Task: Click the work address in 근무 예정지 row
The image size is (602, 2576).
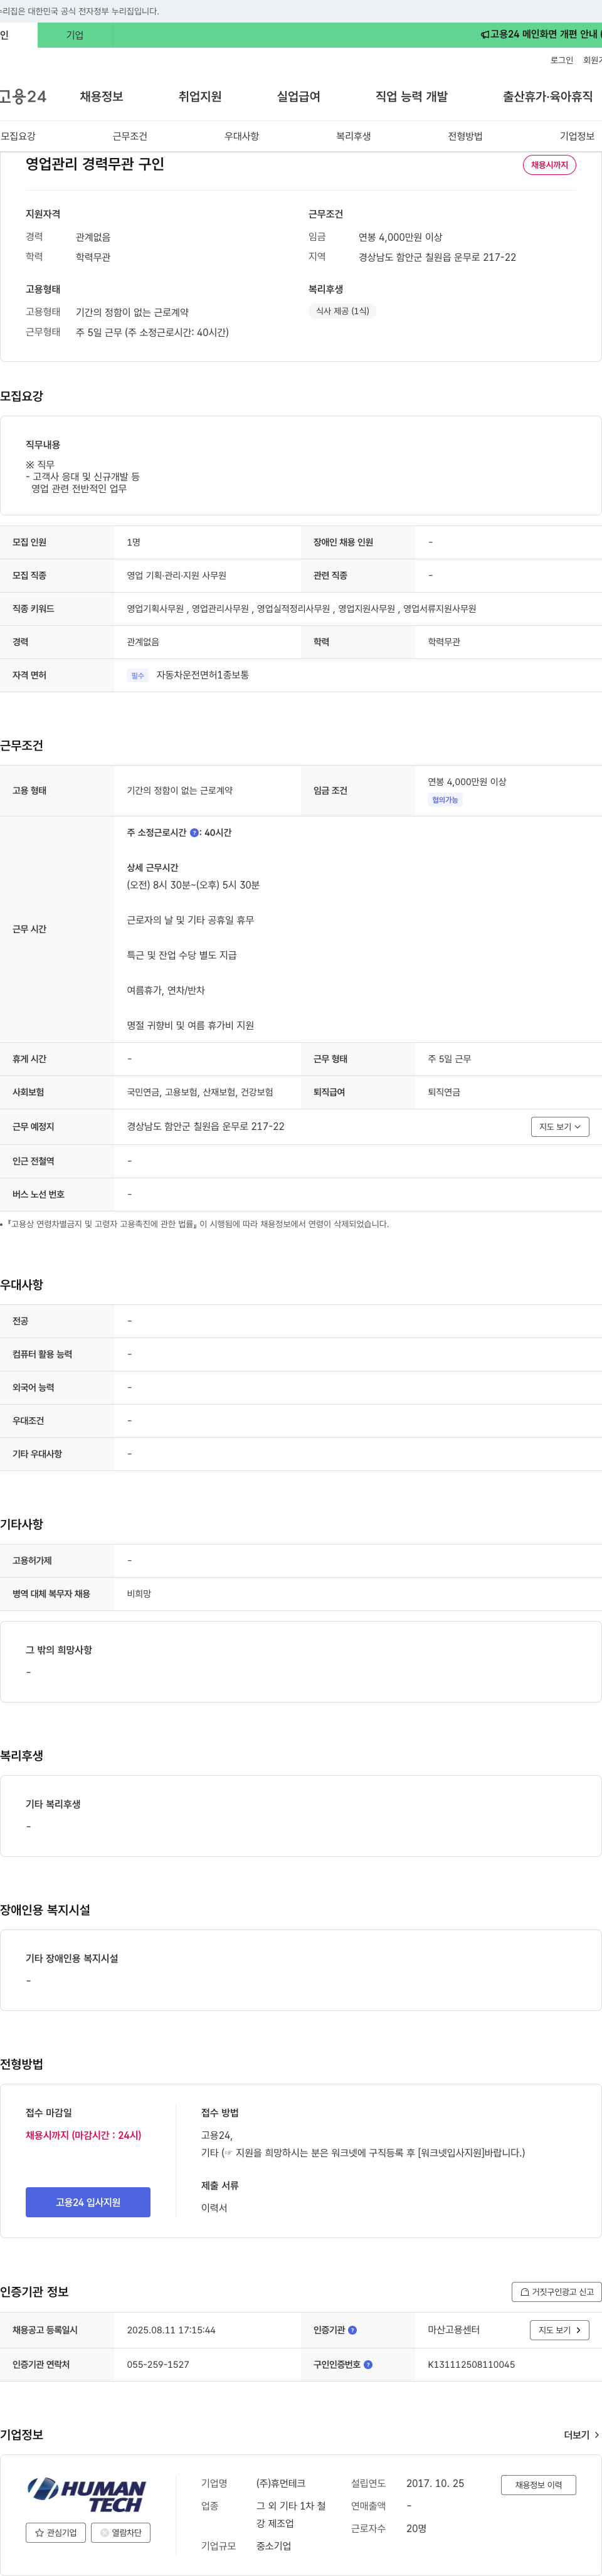Action: [x=205, y=1126]
